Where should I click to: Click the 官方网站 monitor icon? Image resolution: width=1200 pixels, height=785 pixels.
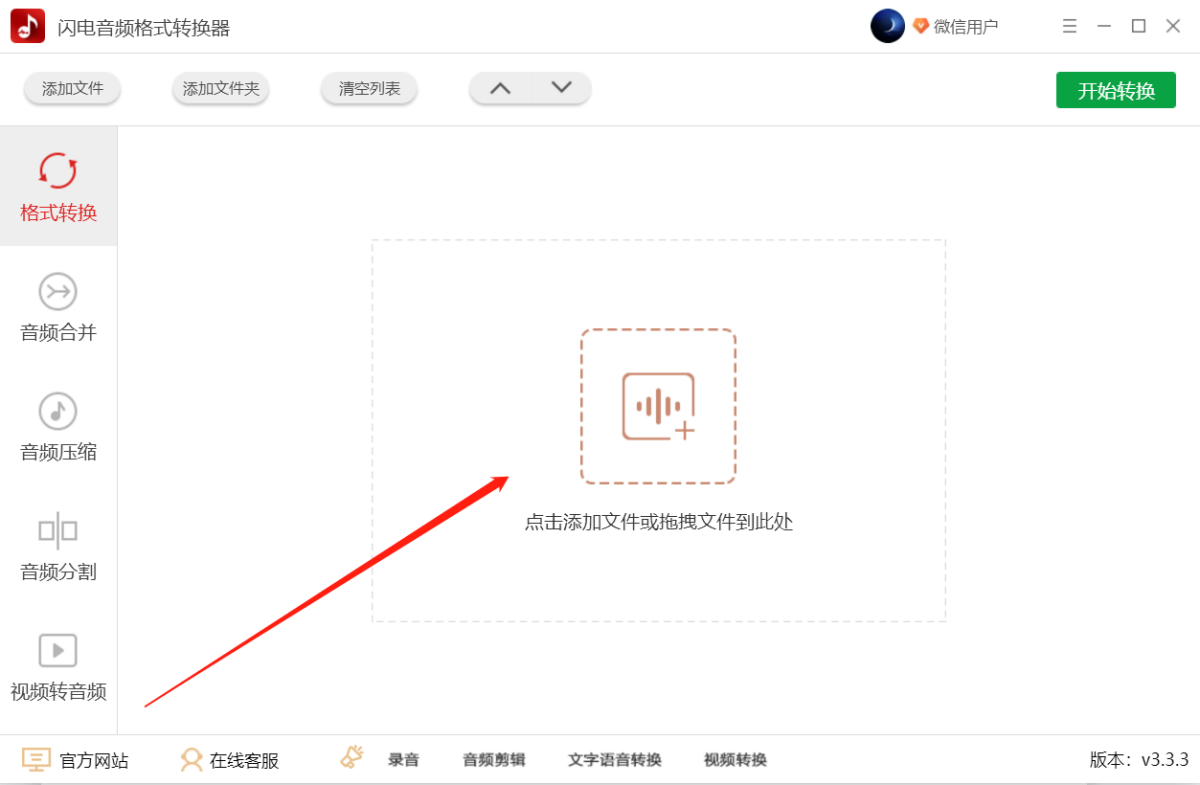(36, 760)
